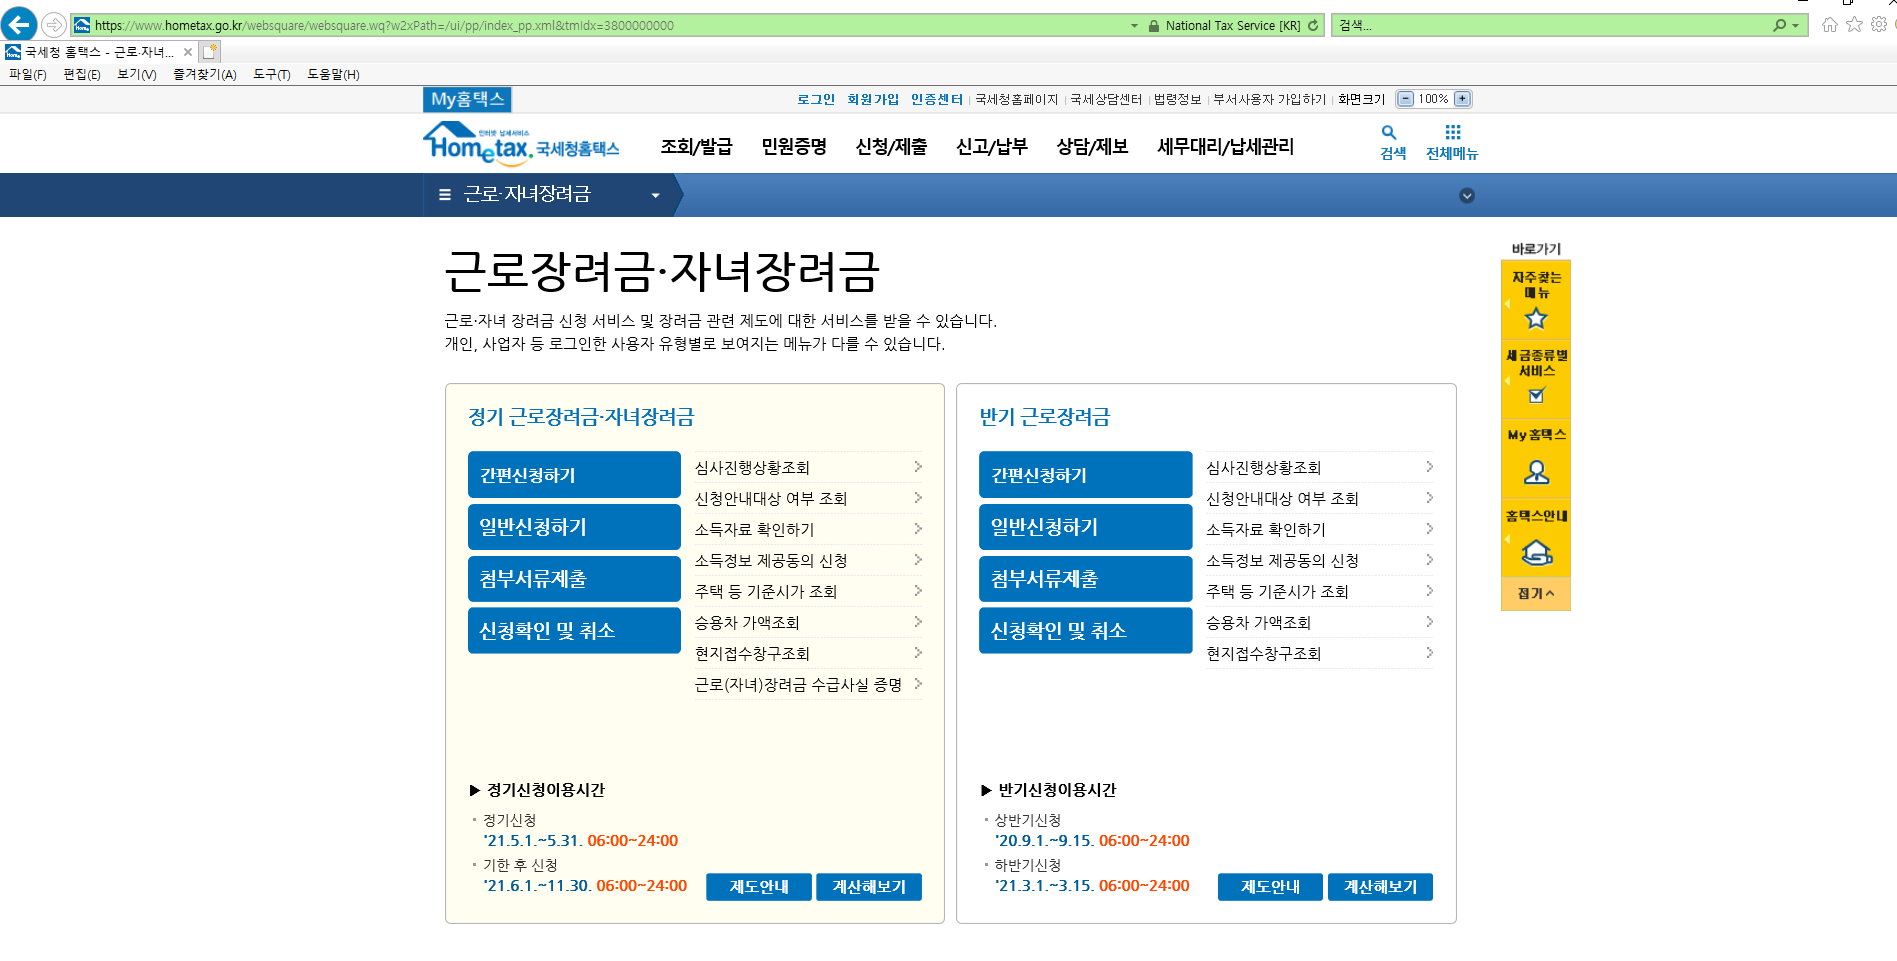Open 도구(T) menu
Screen dimensions: 1897x961
[x=272, y=75]
